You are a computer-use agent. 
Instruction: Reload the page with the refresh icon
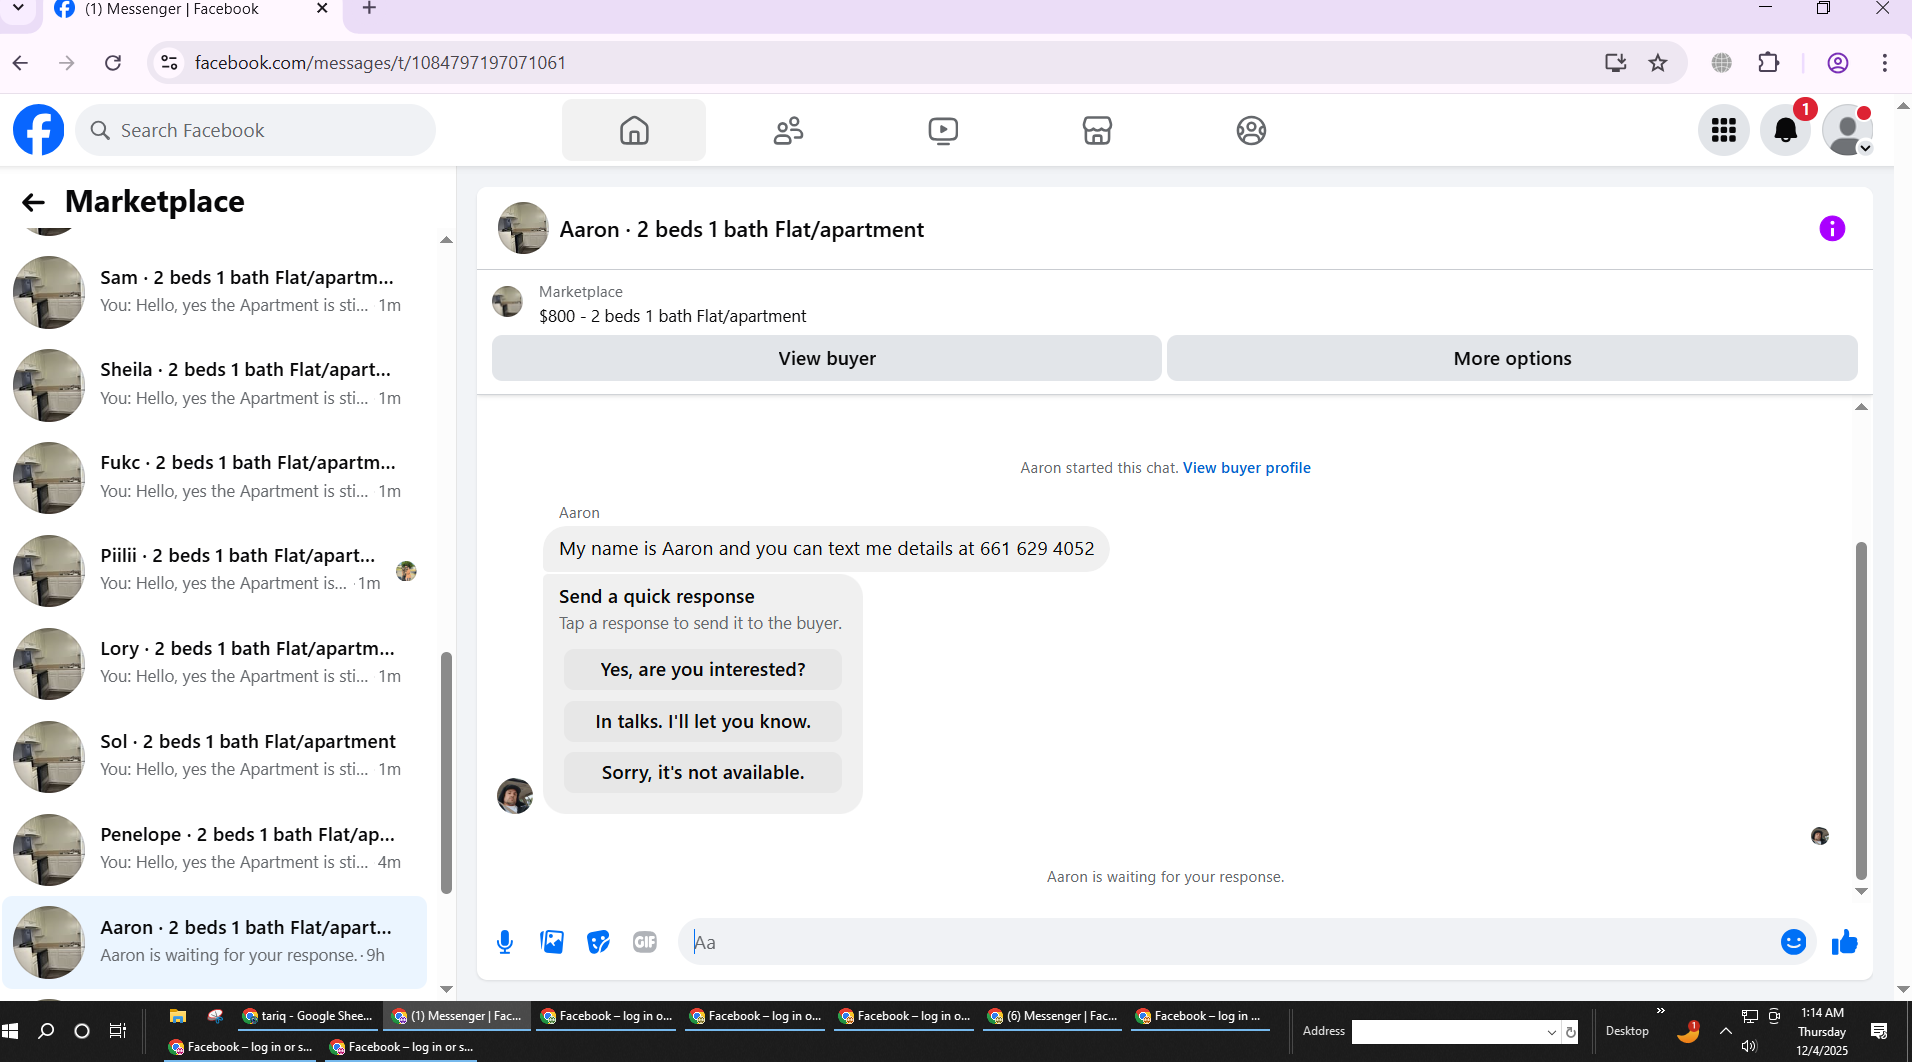(x=113, y=63)
